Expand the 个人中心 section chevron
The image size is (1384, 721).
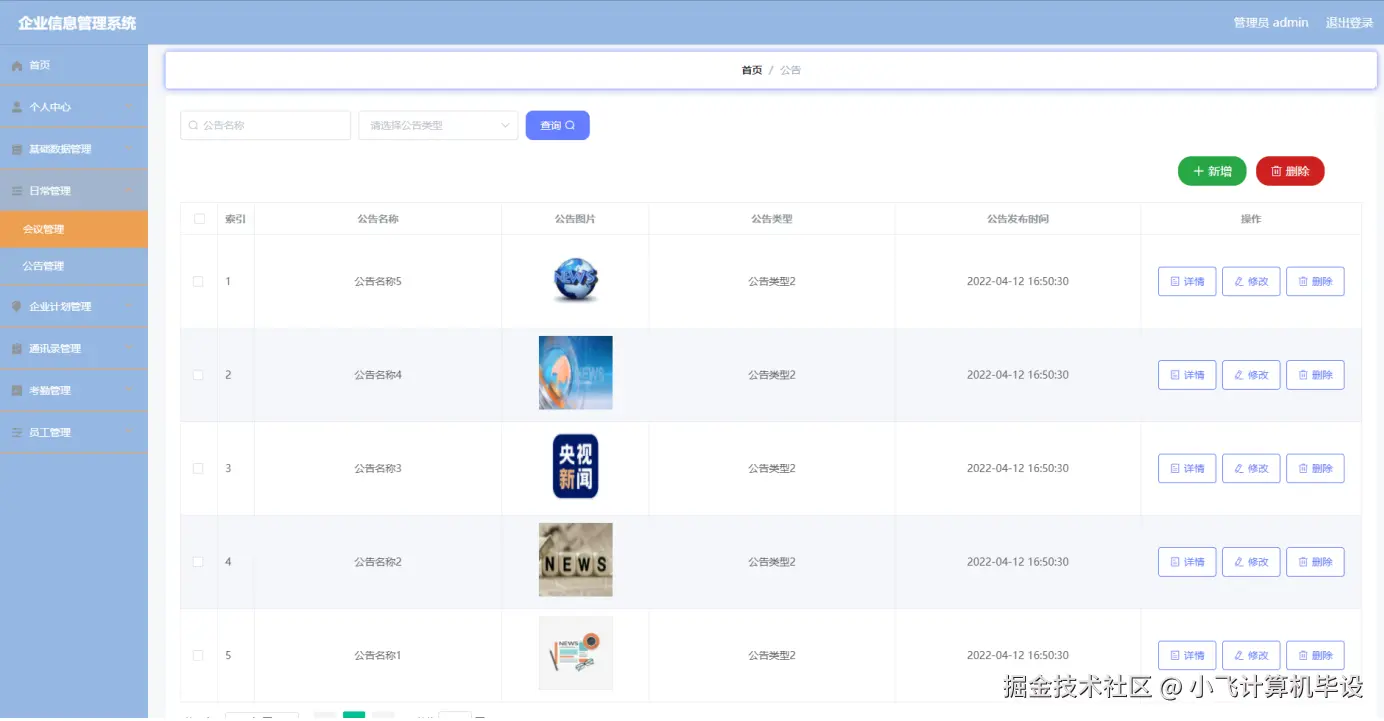click(x=131, y=106)
